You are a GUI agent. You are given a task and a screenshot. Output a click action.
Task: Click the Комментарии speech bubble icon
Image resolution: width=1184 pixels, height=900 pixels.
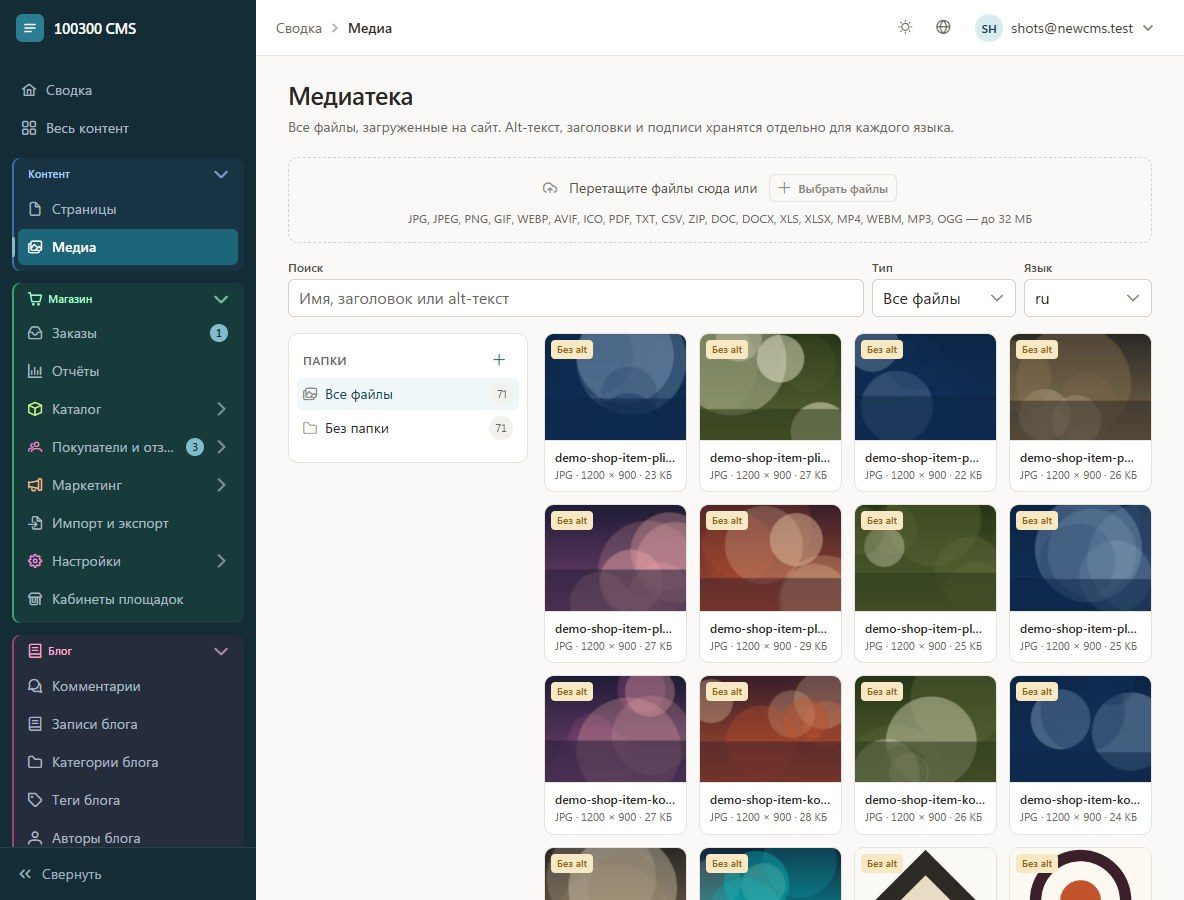(x=35, y=686)
